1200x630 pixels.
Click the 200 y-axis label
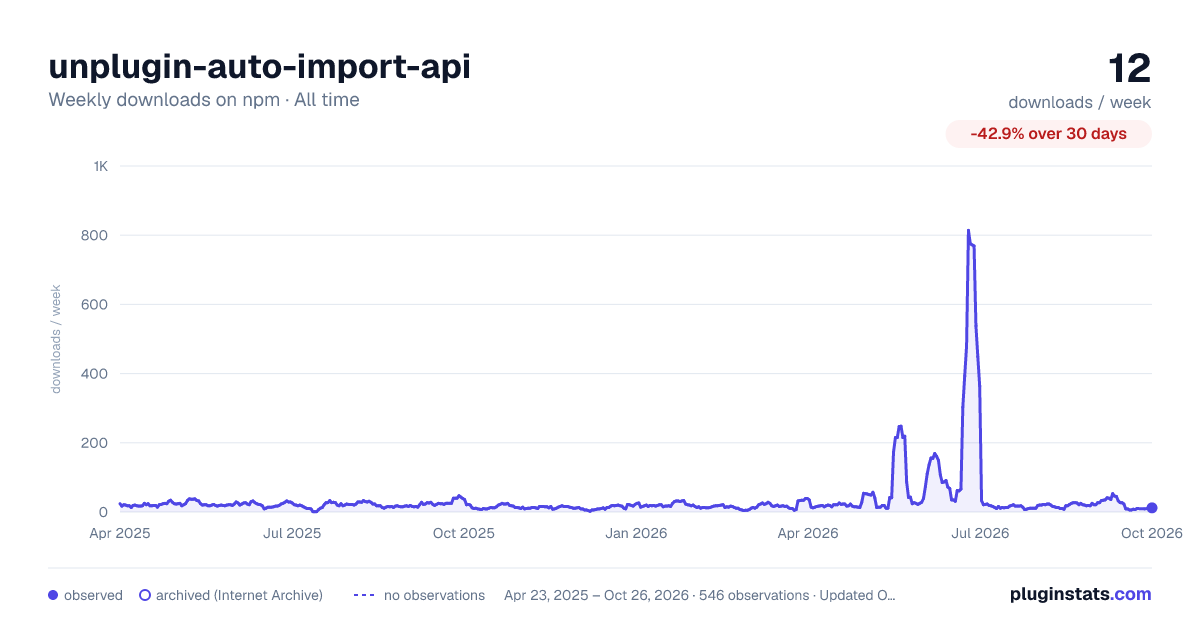(95, 442)
